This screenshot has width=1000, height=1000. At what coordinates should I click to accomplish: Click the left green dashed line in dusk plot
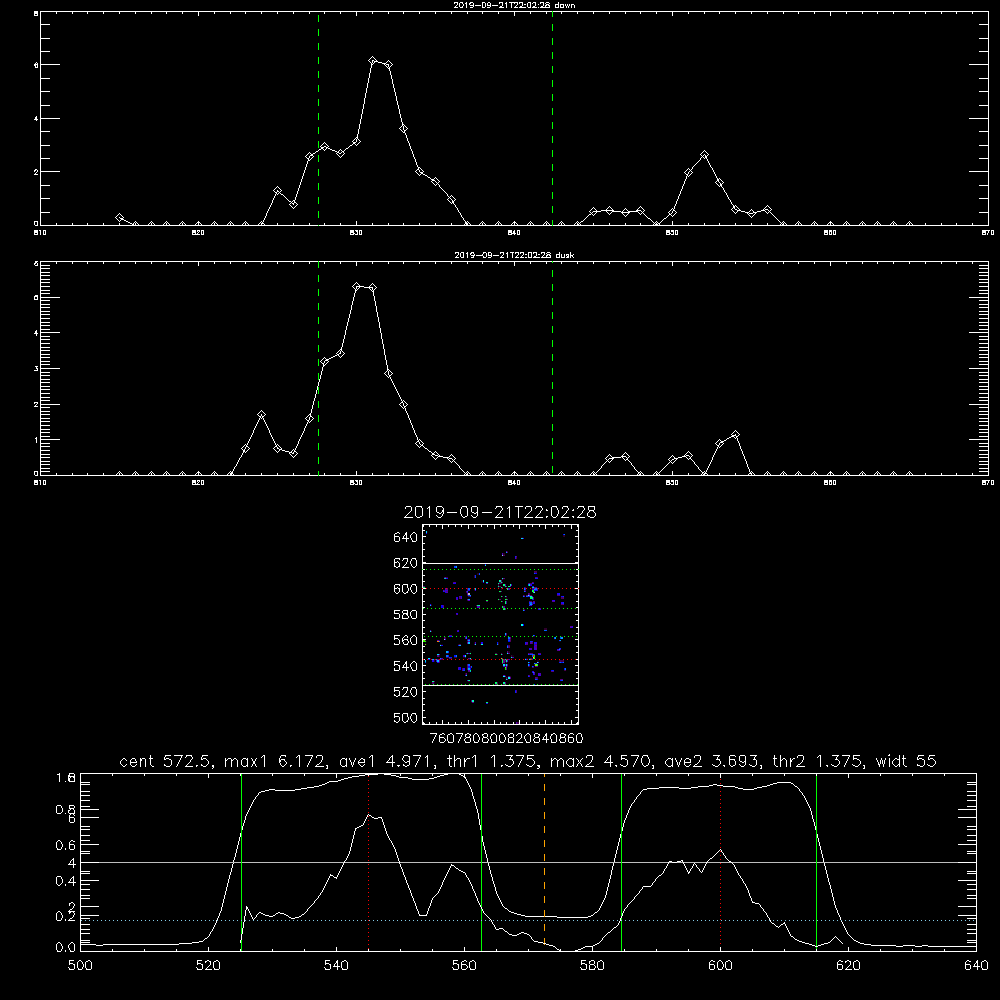click(318, 368)
